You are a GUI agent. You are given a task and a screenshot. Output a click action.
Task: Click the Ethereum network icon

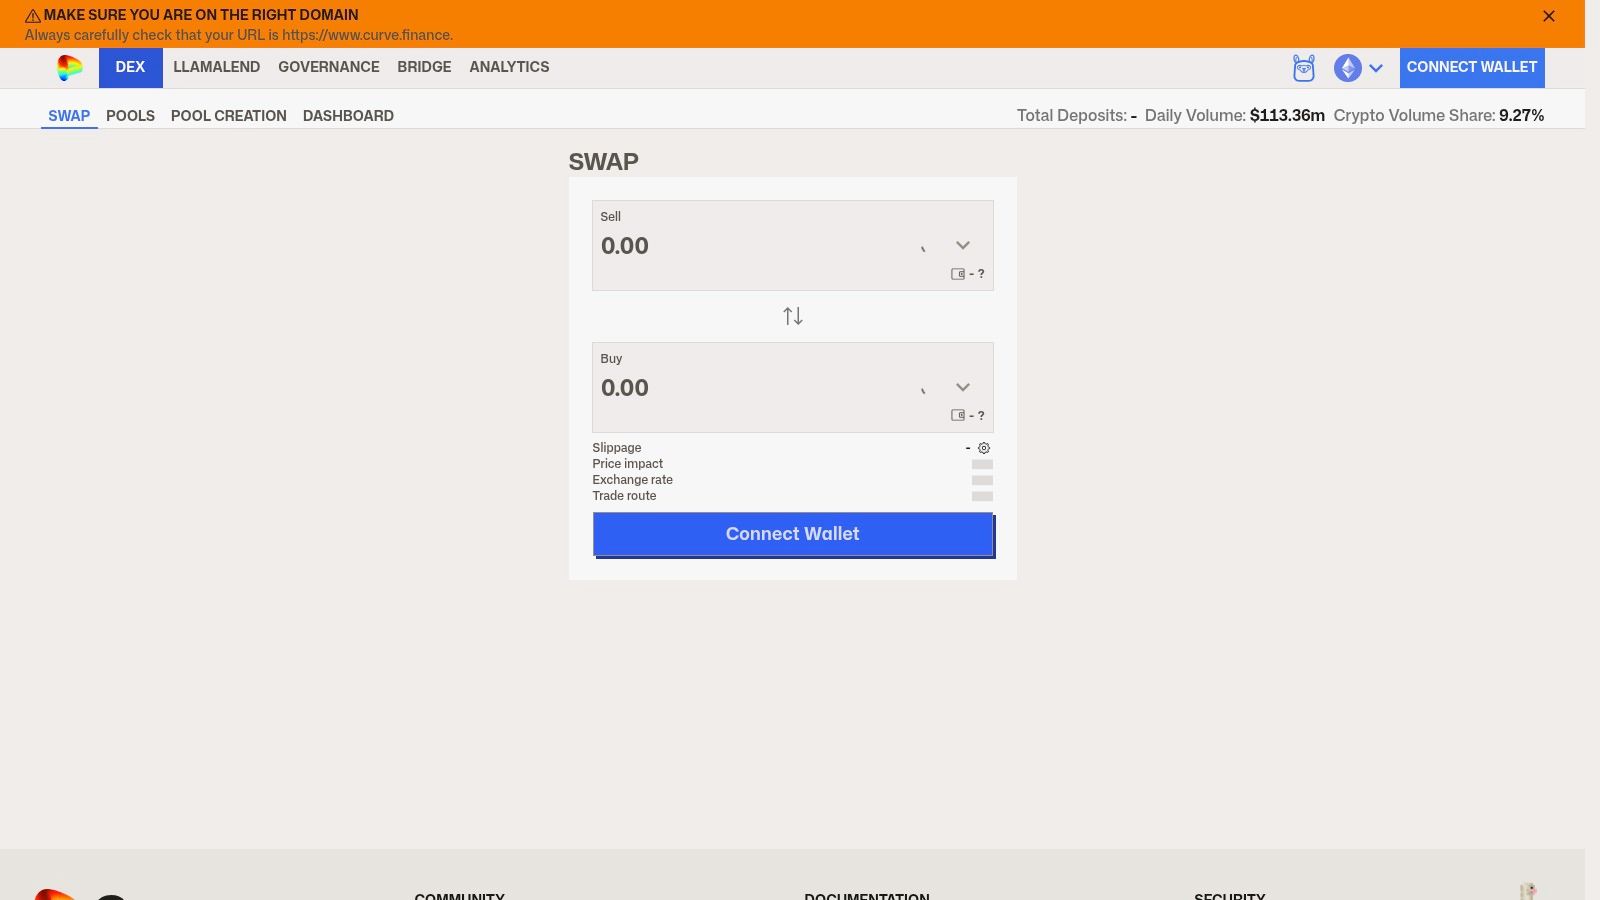click(x=1348, y=68)
